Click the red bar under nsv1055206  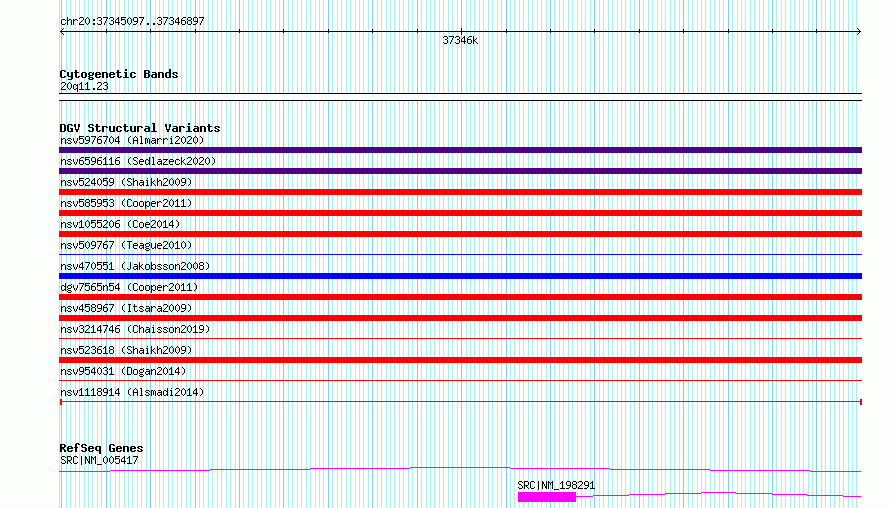[x=460, y=234]
